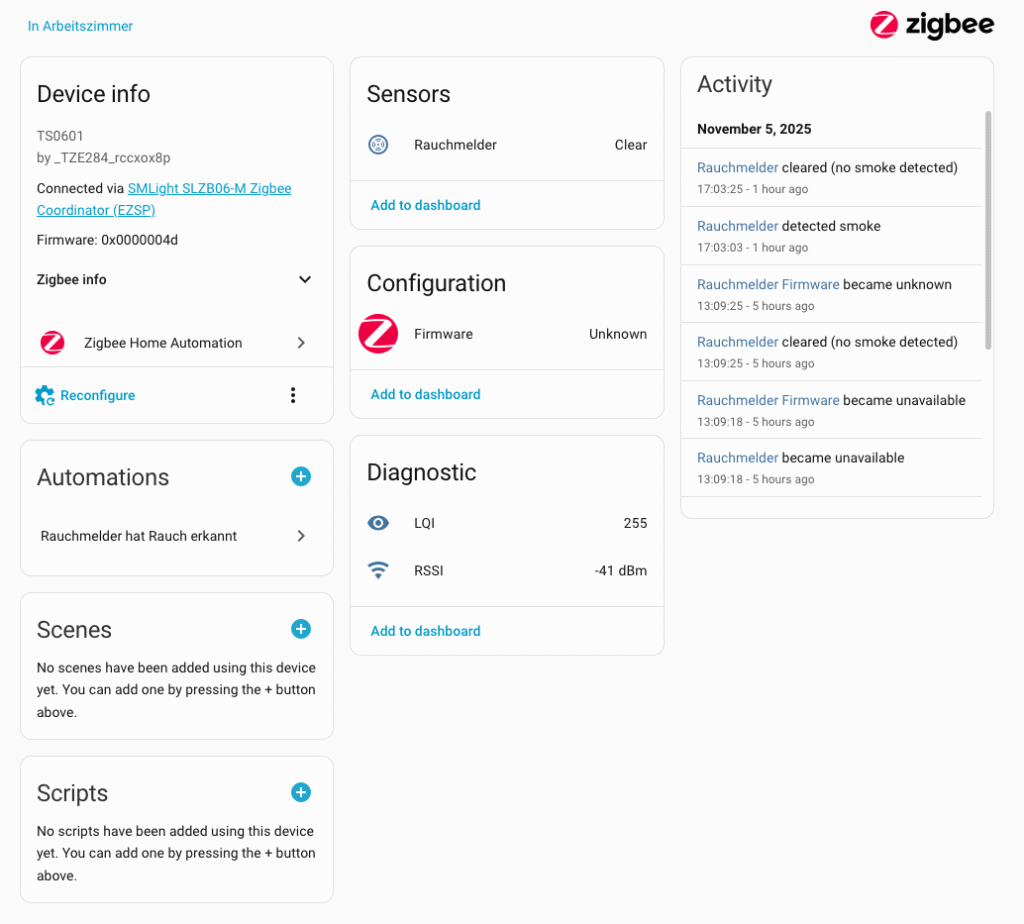Image resolution: width=1024 pixels, height=924 pixels.
Task: Click the Firmware Zigbee icon in Configuration
Action: [x=379, y=334]
